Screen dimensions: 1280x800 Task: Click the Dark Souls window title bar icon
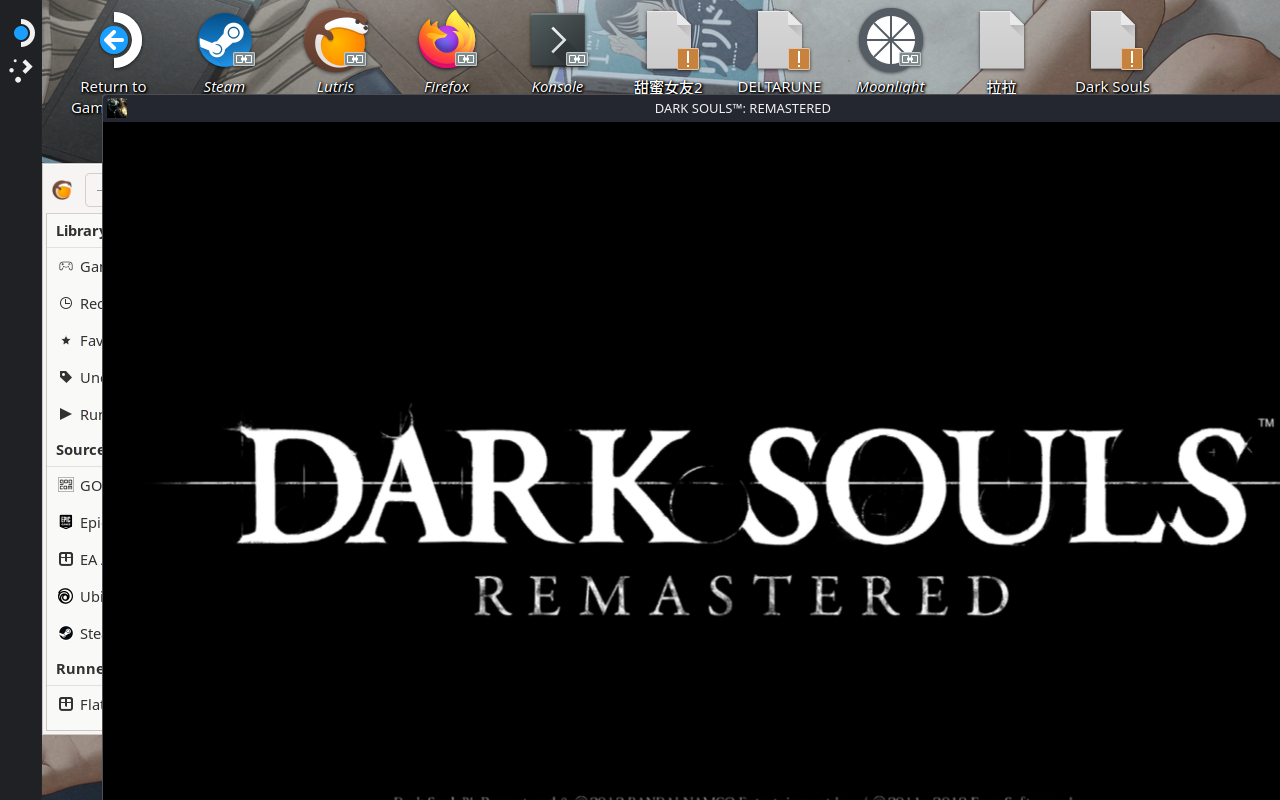[117, 108]
